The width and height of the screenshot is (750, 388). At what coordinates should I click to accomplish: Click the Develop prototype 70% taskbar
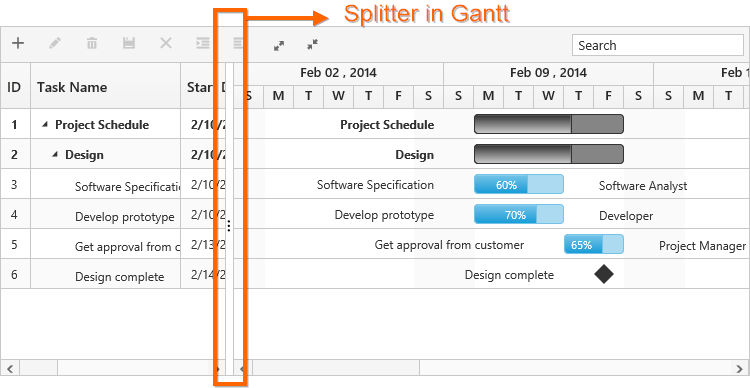(x=519, y=214)
